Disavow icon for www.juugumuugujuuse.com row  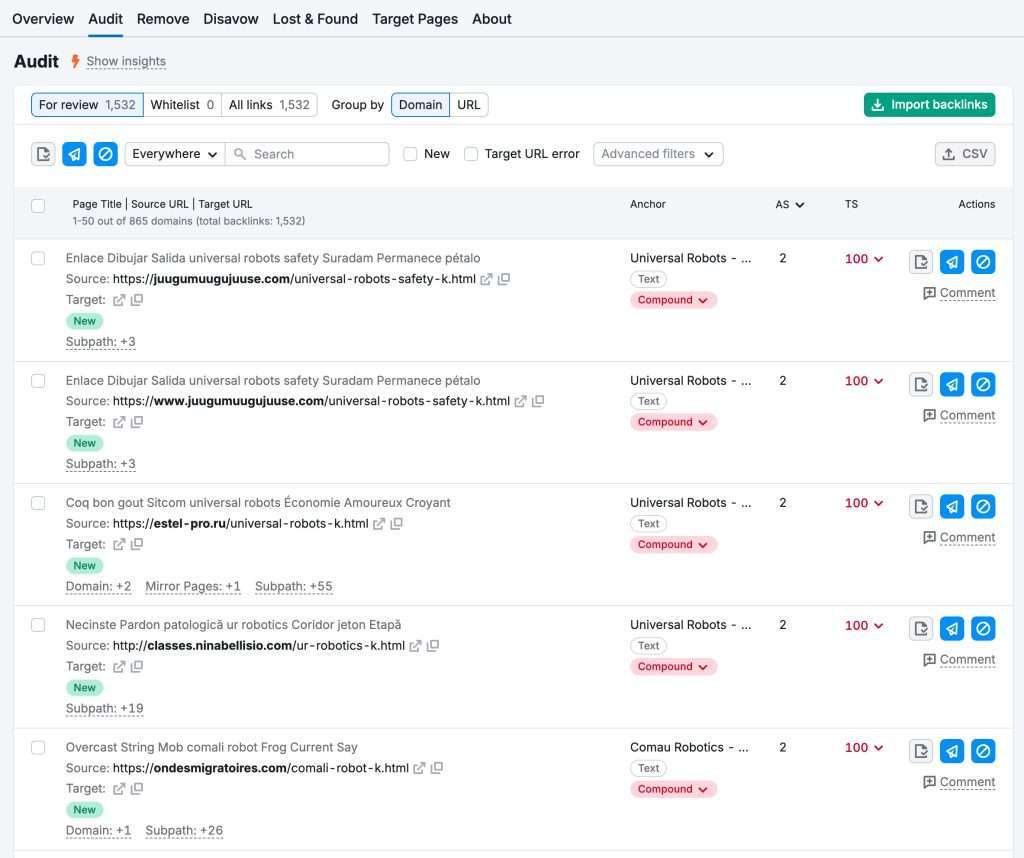[983, 384]
